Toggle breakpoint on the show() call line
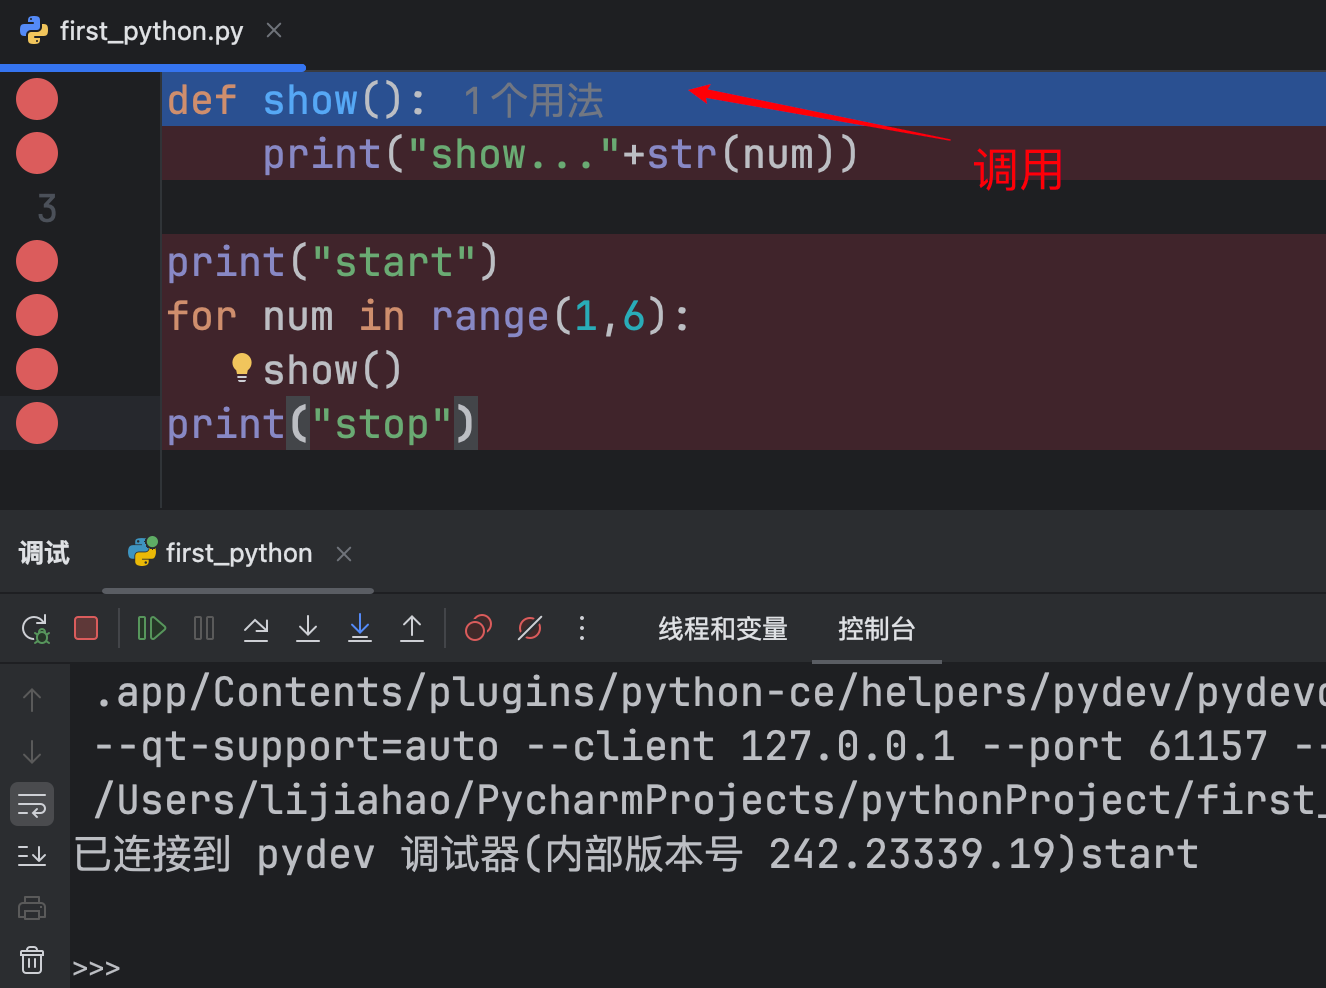1326x988 pixels. 37,369
